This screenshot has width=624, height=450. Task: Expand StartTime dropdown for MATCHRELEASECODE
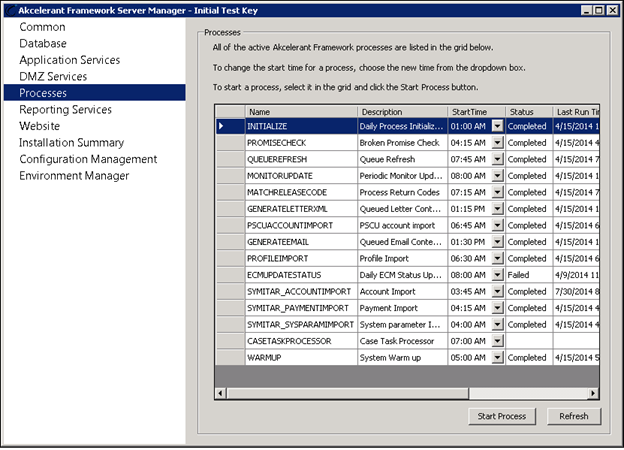pos(497,192)
